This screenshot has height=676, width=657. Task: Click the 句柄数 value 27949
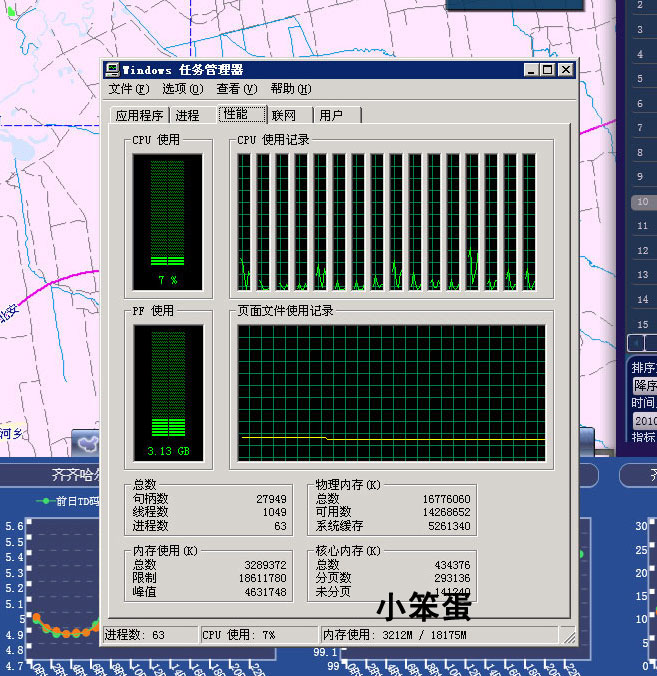click(x=271, y=499)
